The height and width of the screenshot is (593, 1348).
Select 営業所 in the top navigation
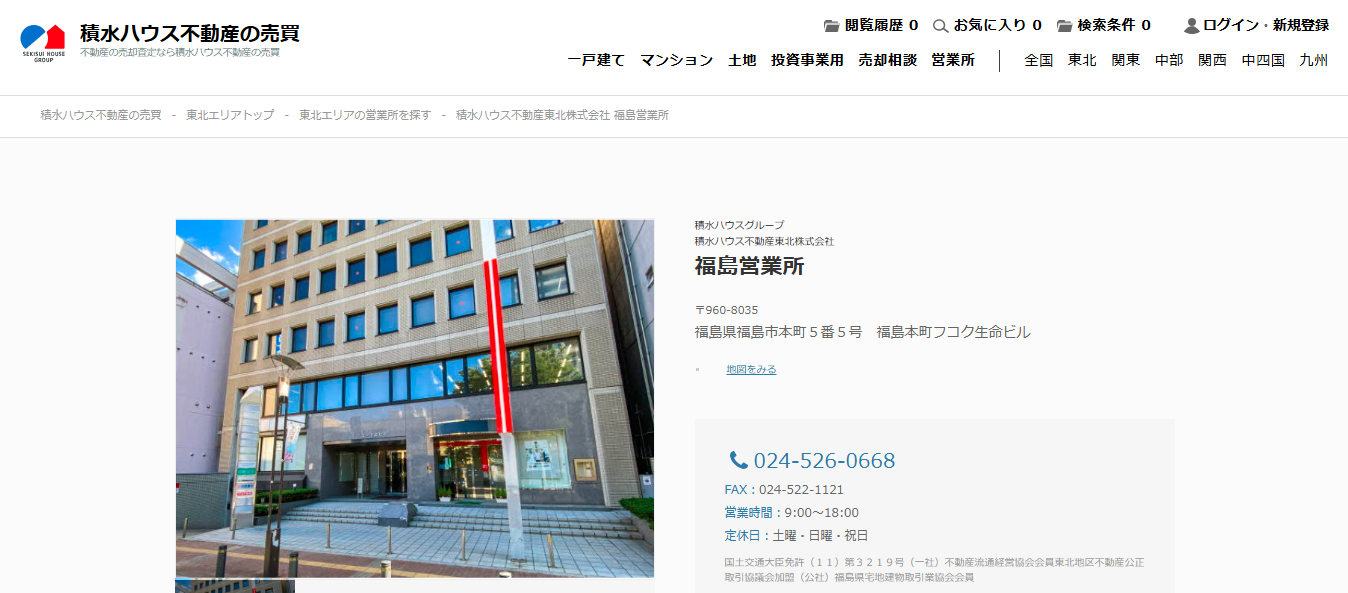point(952,60)
